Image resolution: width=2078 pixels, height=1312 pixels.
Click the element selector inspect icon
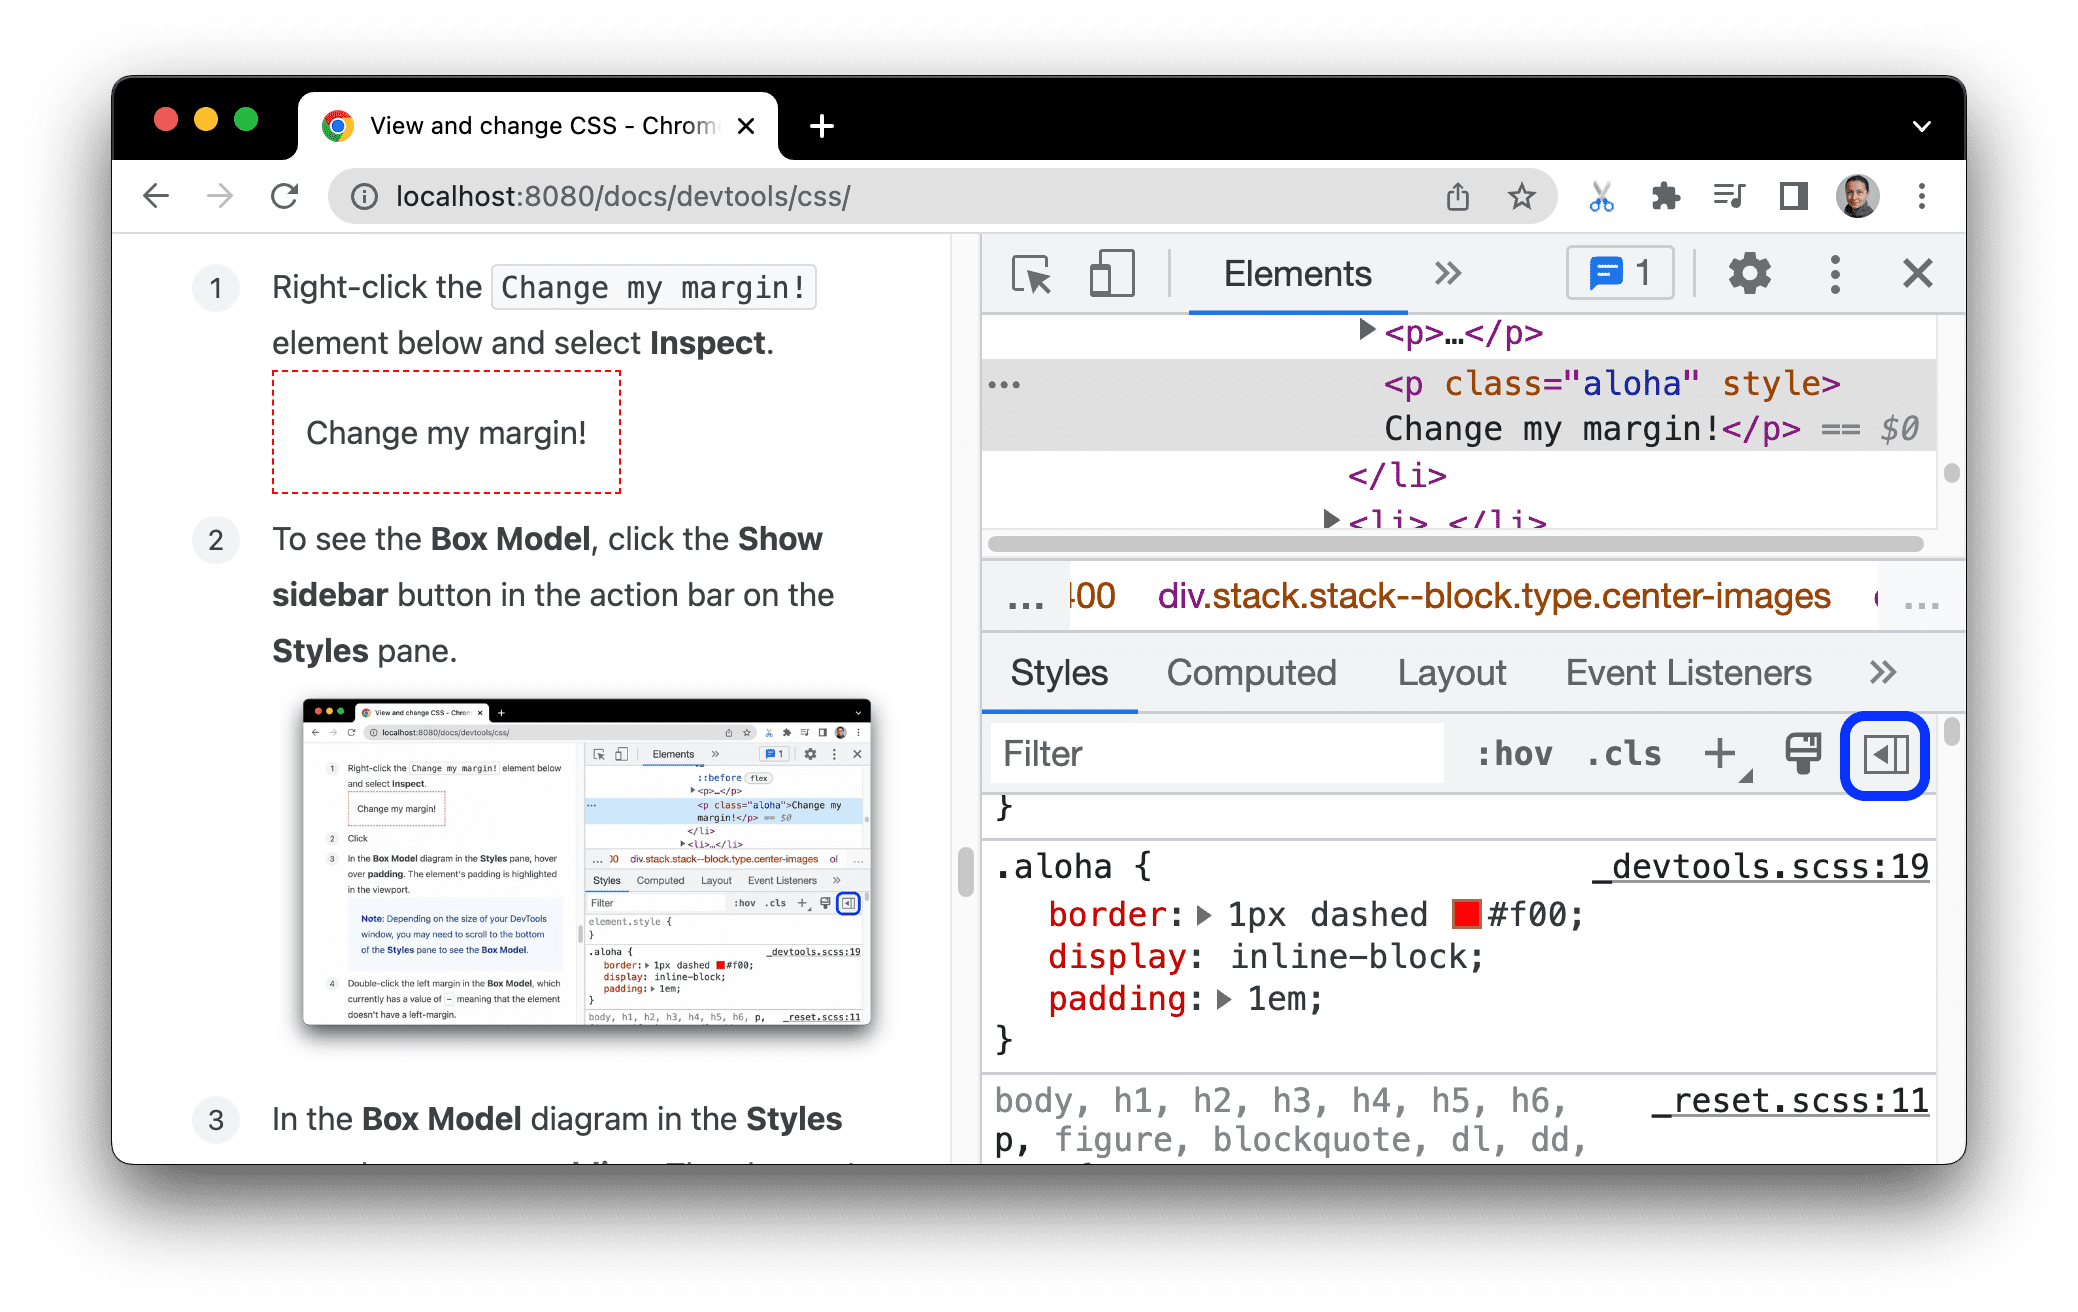click(x=1032, y=275)
